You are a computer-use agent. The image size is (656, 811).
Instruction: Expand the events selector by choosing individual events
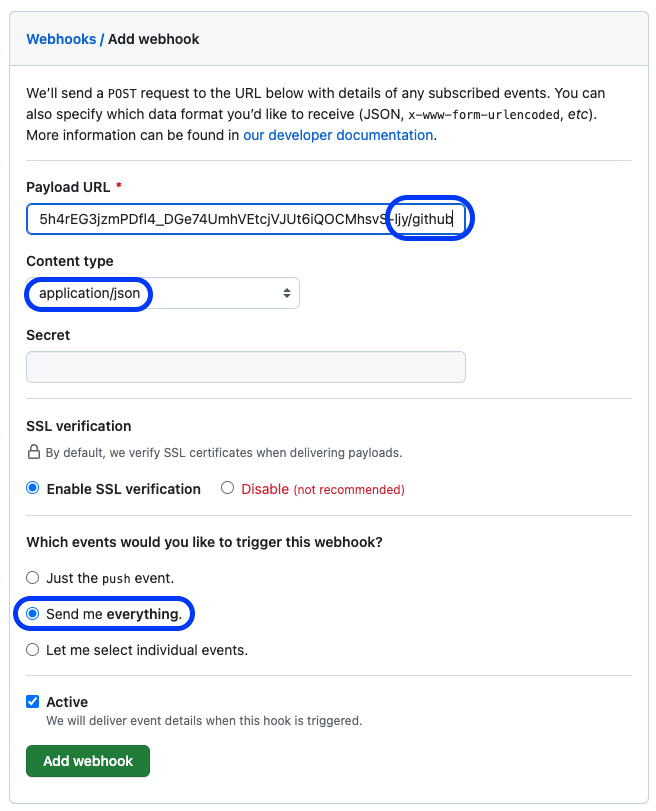click(31, 649)
